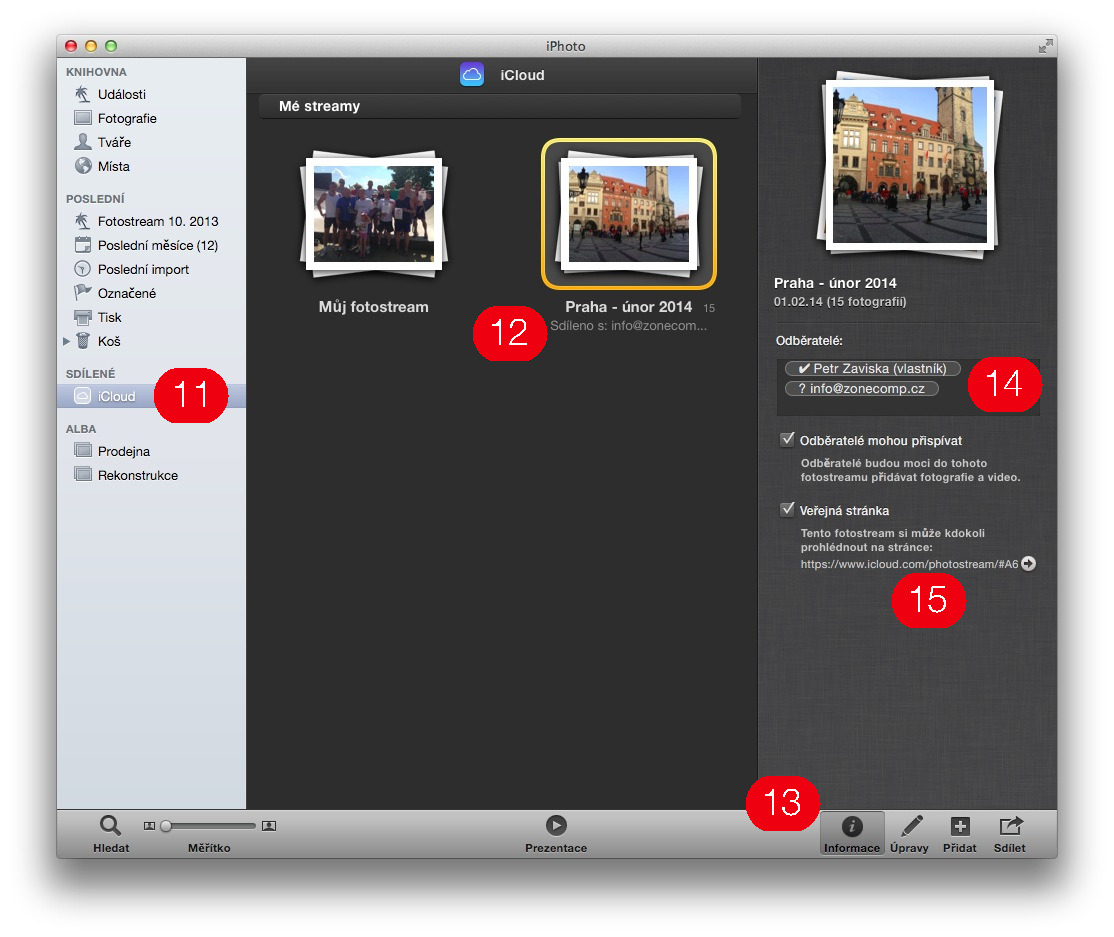Select iCloud under Sdílené
The image size is (1114, 937).
116,396
